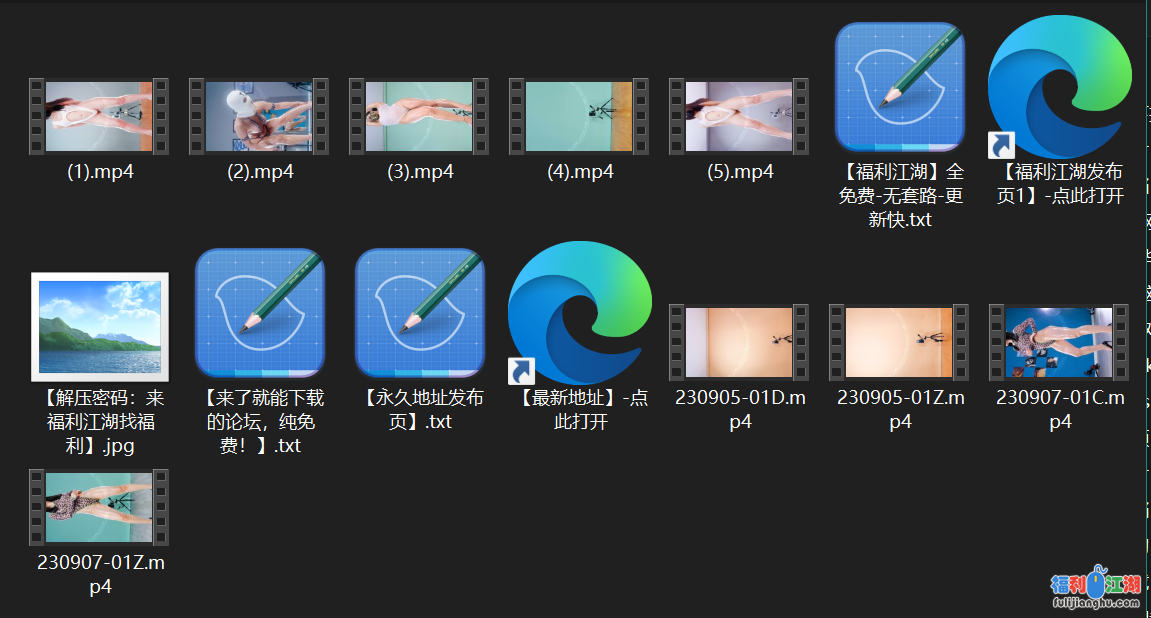Click the (2).mp4 video thumbnail
1151x618 pixels.
click(x=260, y=116)
